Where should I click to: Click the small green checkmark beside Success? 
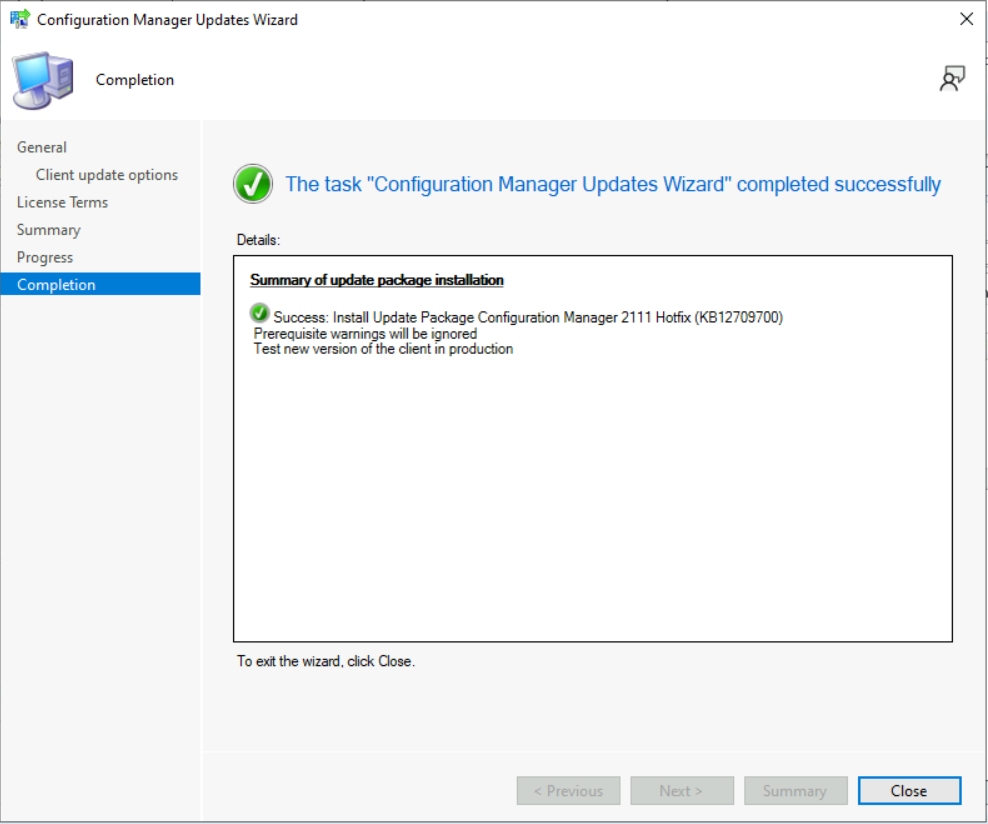[x=260, y=312]
